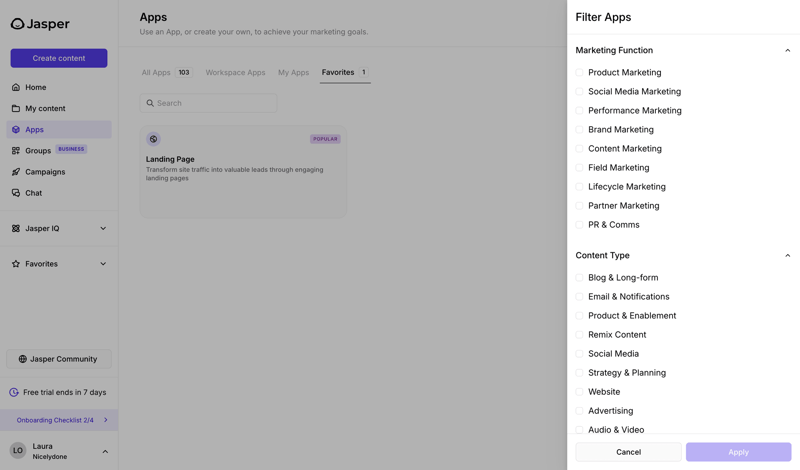Open the Onboarding Checklist arrow
Screen dimensions: 800x470
[x=106, y=420]
